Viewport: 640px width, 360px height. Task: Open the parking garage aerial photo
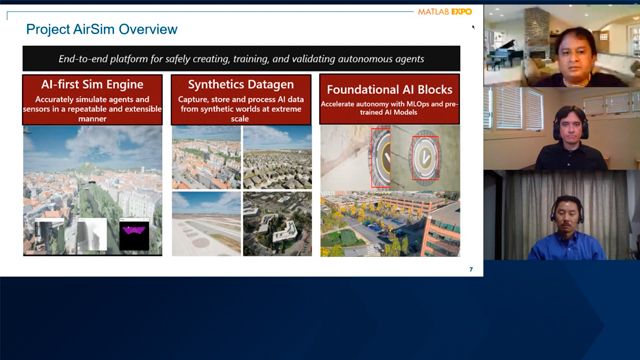[x=390, y=224]
